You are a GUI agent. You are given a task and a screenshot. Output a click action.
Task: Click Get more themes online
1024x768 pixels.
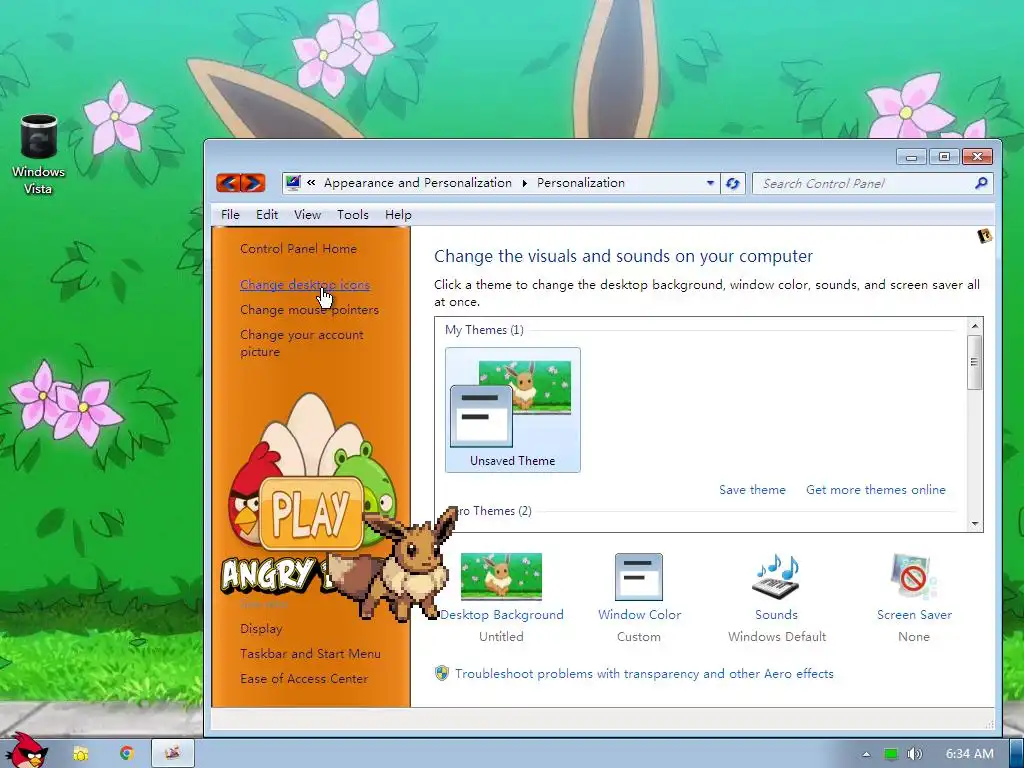876,490
